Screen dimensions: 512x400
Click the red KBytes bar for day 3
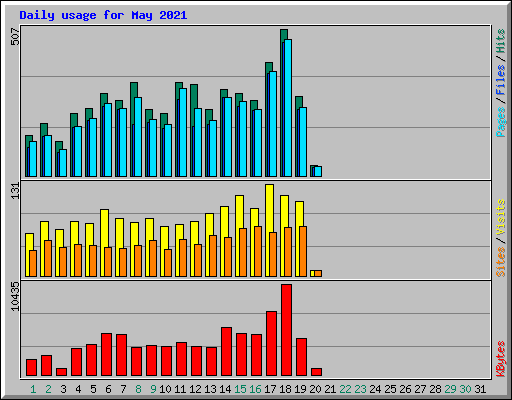(x=61, y=372)
